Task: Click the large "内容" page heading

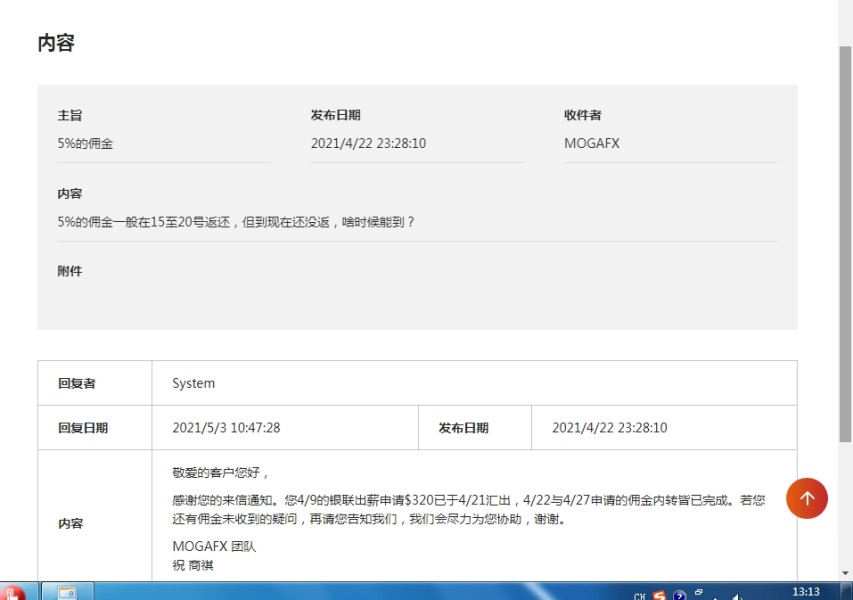Action: 56,43
